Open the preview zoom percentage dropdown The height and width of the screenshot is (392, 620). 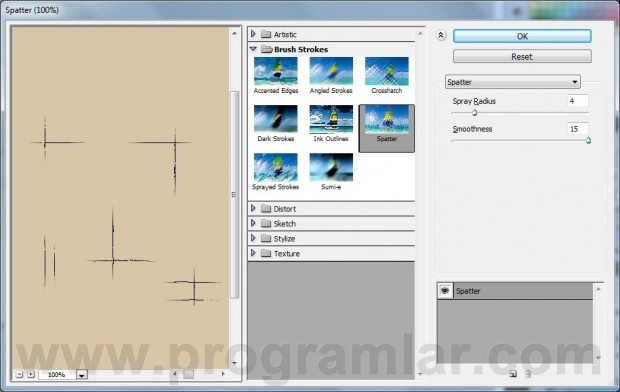point(82,375)
